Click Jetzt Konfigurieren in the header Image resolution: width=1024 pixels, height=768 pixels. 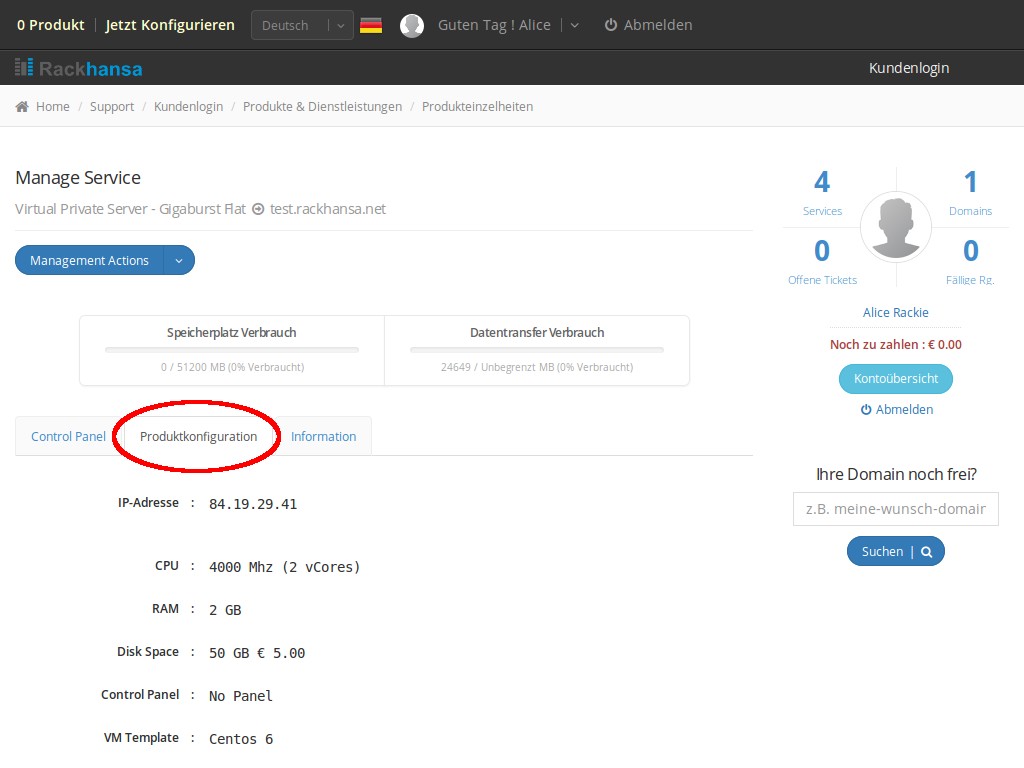[170, 25]
